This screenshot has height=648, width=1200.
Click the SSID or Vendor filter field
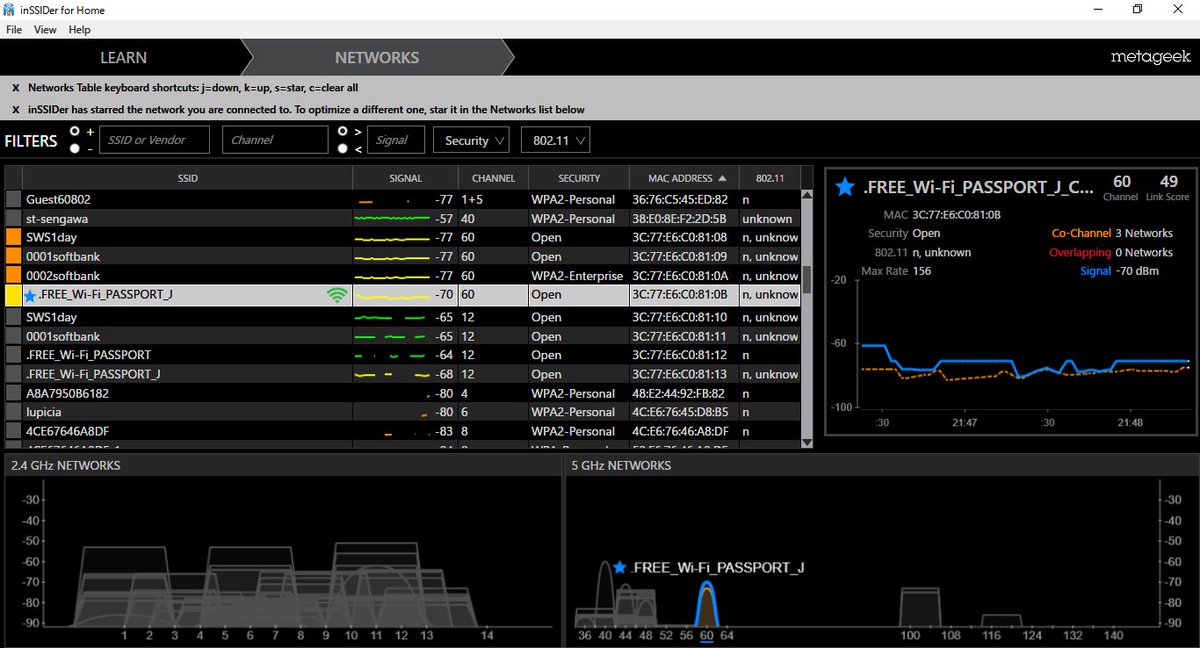point(154,140)
